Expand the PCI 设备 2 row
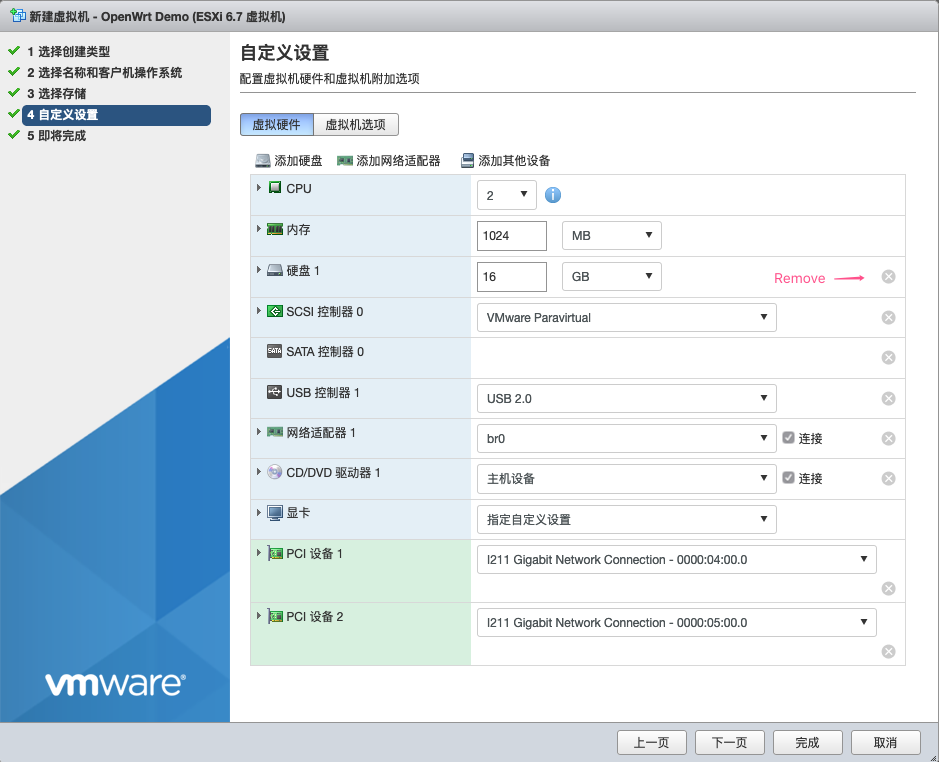This screenshot has width=939, height=762. (x=259, y=616)
